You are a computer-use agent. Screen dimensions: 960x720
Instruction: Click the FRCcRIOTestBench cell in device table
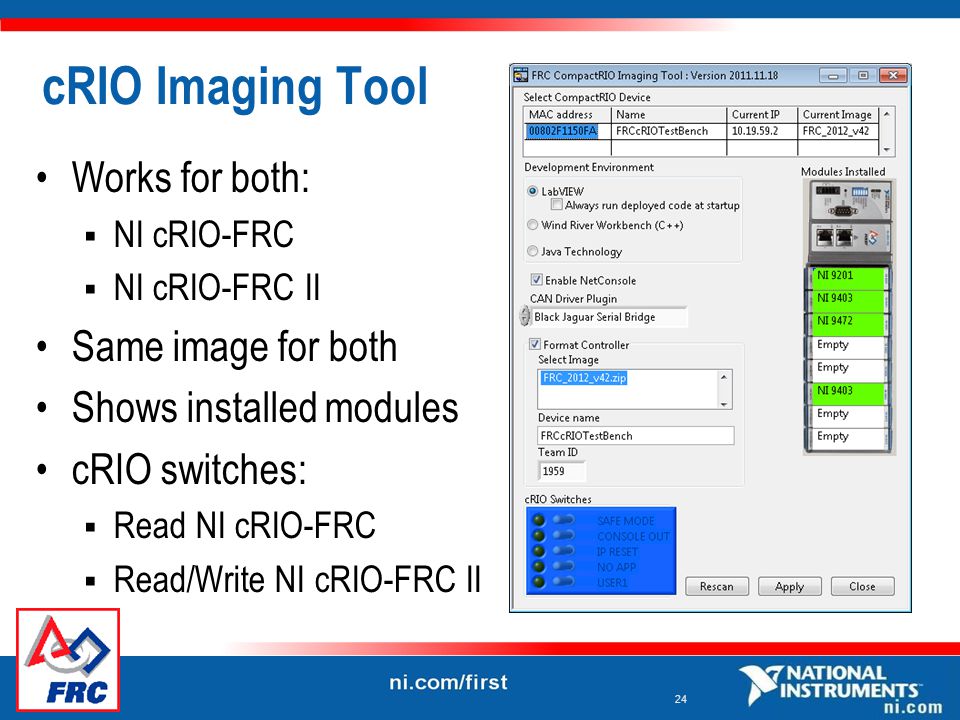[669, 131]
